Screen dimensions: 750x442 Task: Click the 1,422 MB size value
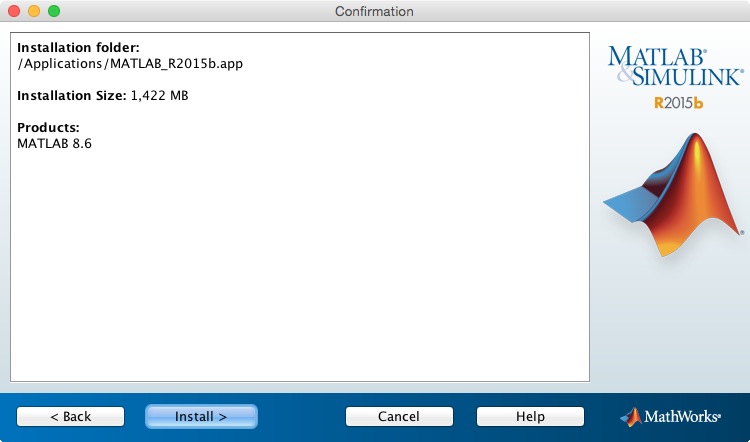[160, 96]
